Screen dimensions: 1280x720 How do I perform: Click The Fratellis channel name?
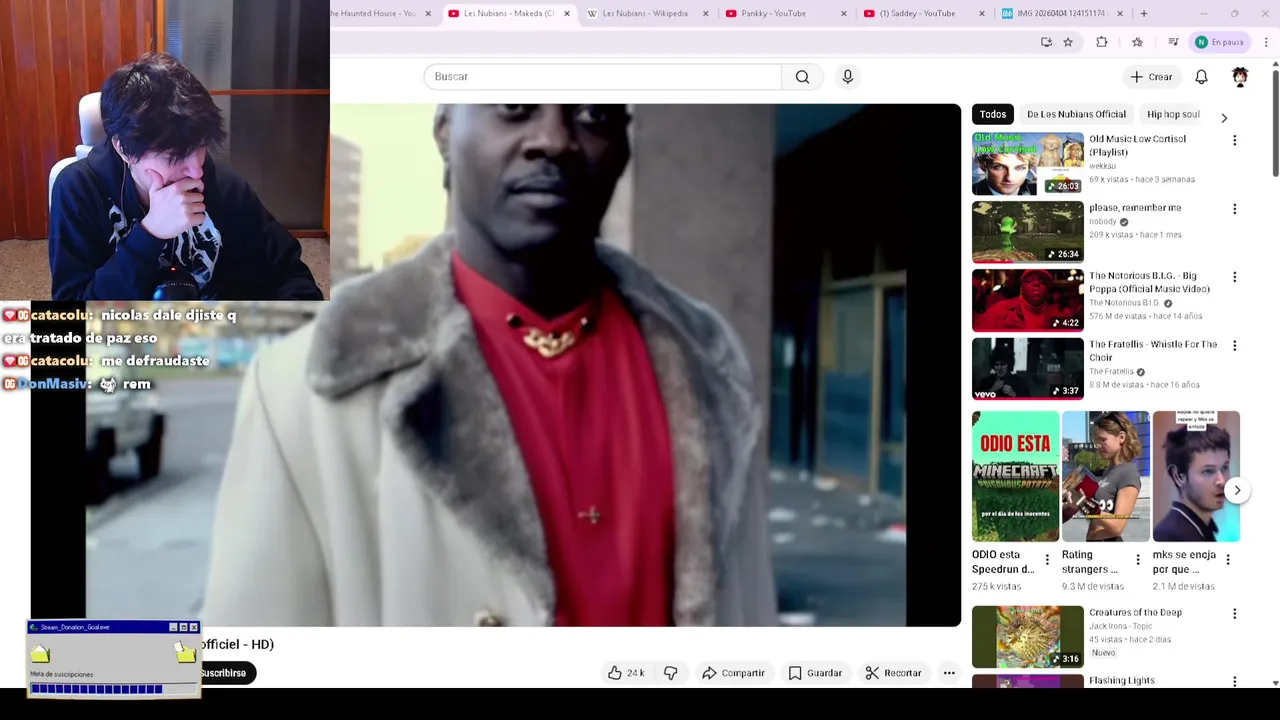(1111, 372)
